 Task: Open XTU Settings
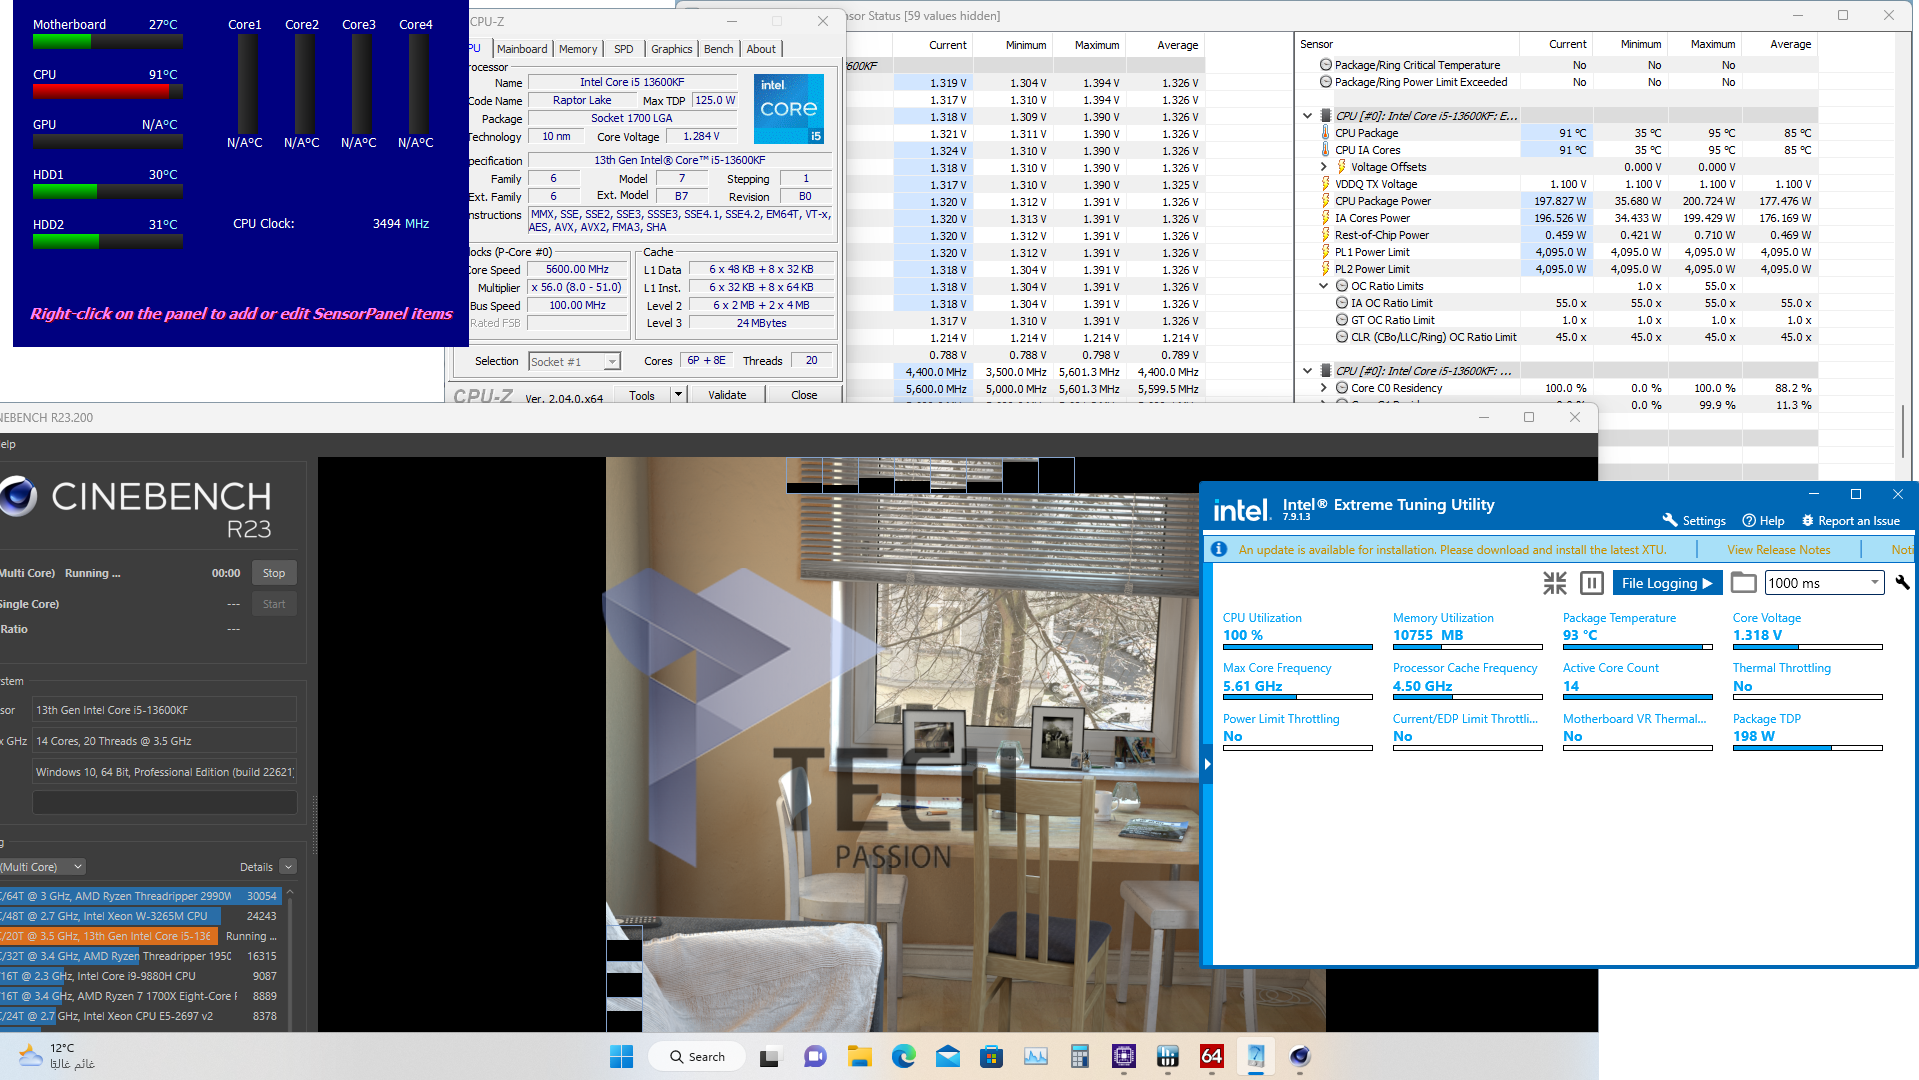tap(1694, 521)
